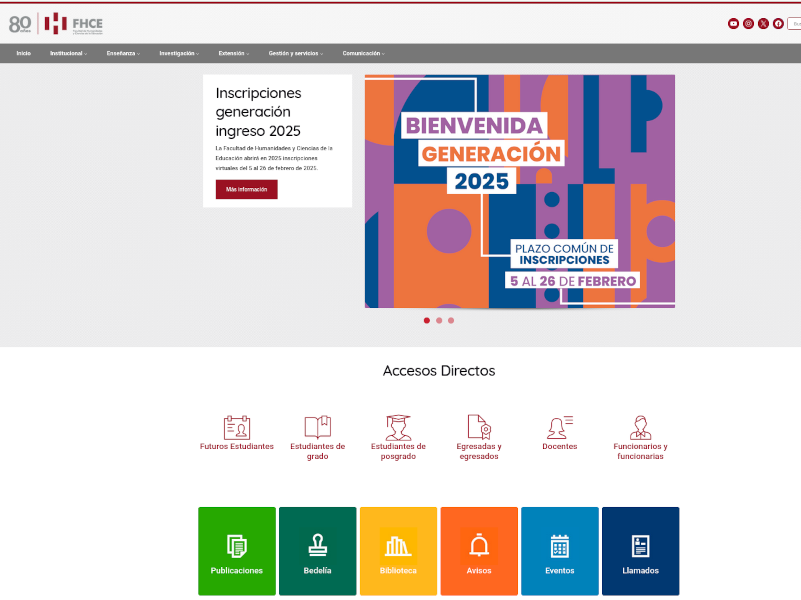Select the second carousel slide dot

439,321
